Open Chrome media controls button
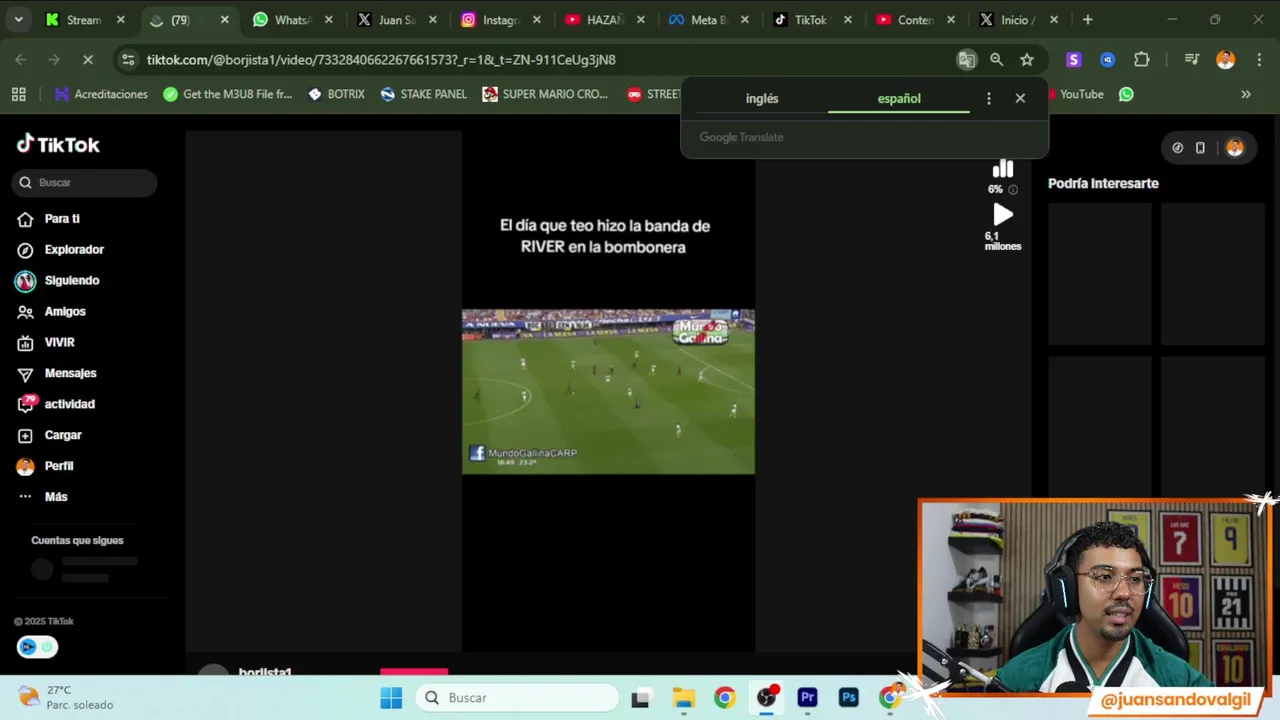This screenshot has height=720, width=1280. [1191, 60]
